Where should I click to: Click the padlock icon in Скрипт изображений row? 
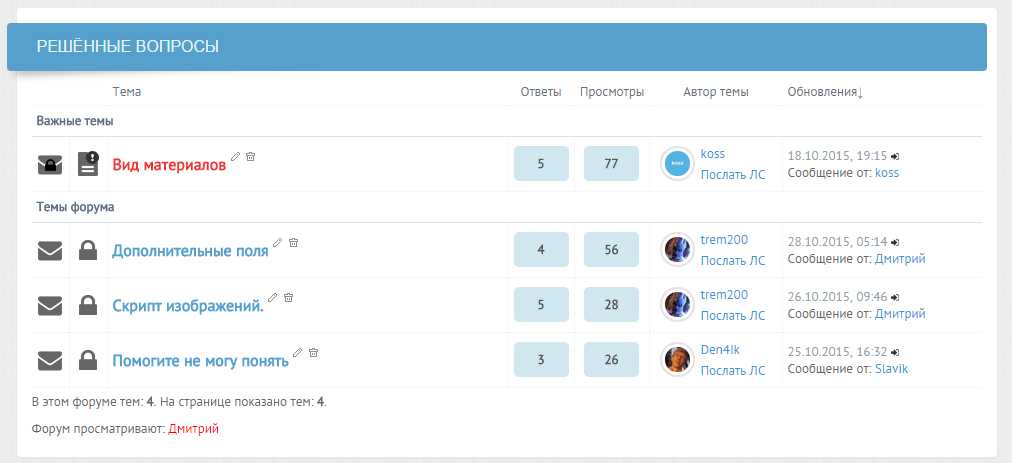pos(88,305)
